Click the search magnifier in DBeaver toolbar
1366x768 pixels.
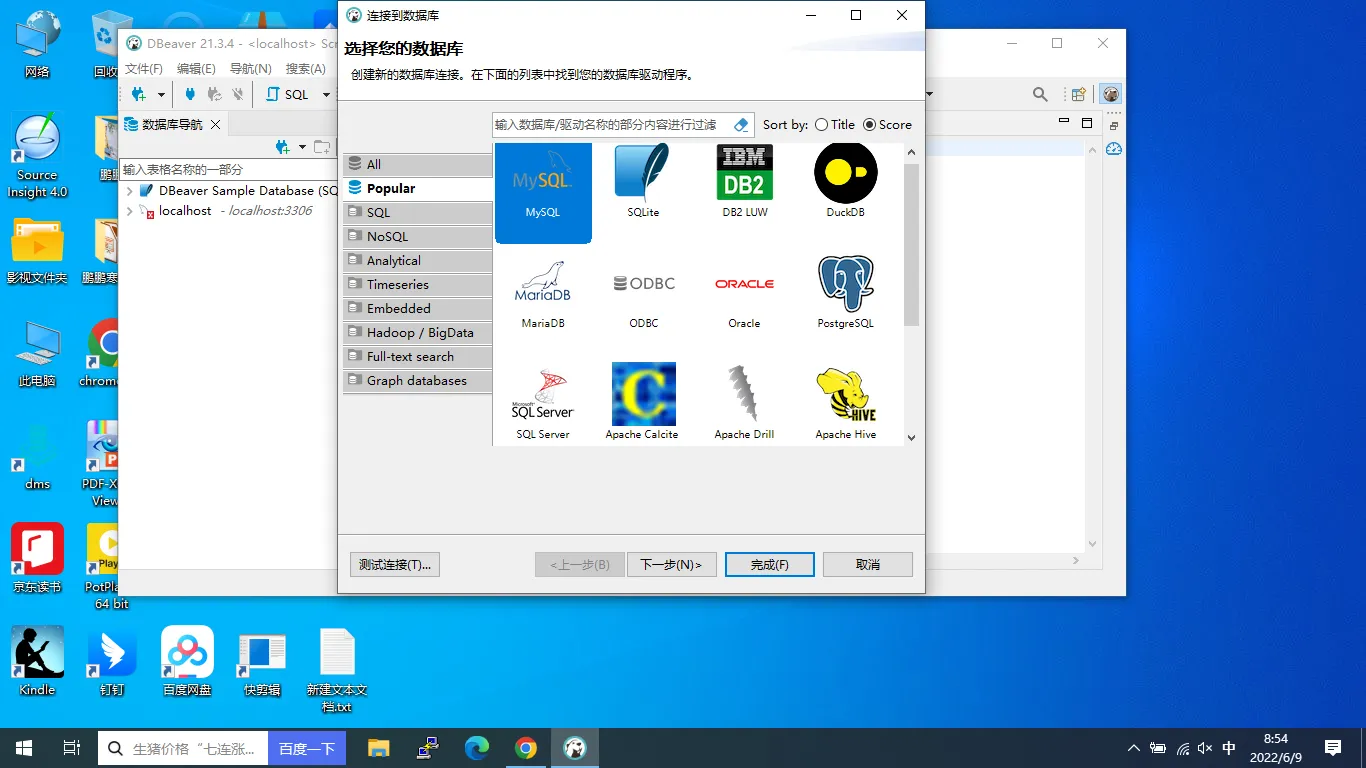pos(1040,94)
